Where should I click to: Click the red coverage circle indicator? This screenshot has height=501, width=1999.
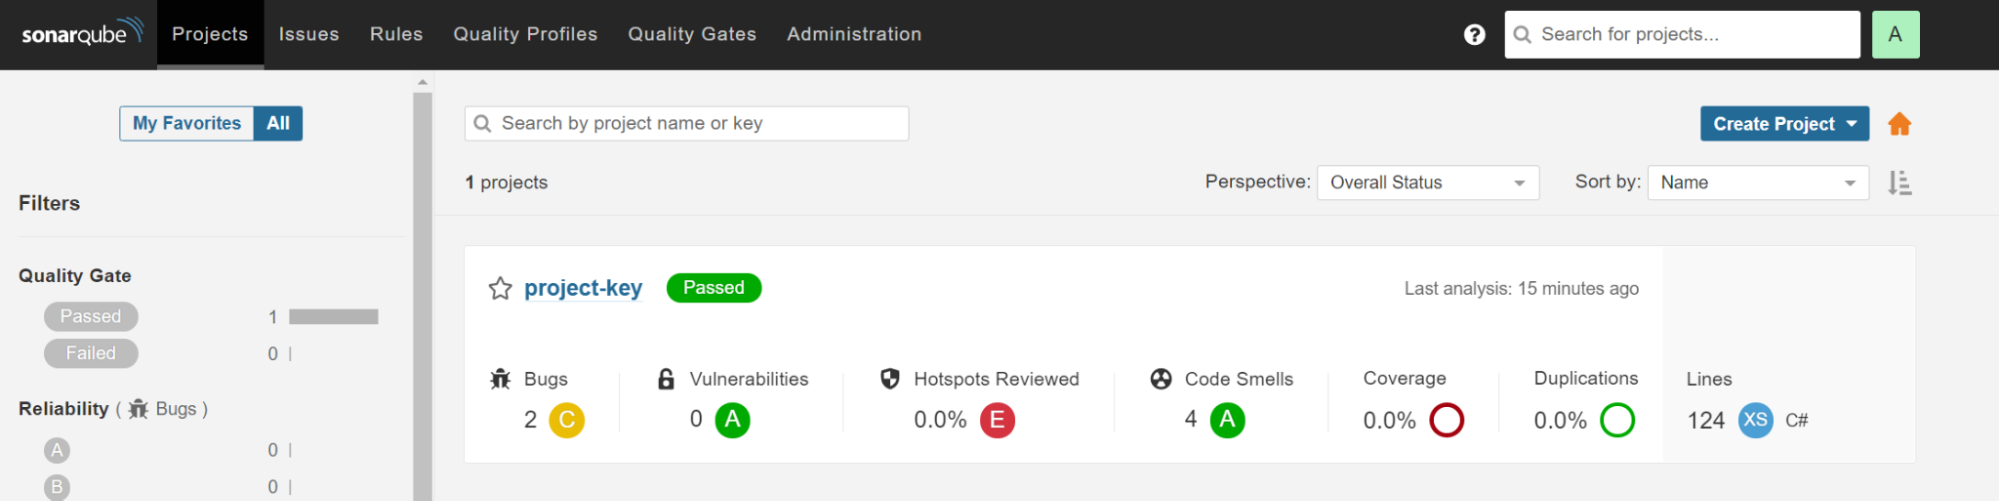pos(1446,420)
